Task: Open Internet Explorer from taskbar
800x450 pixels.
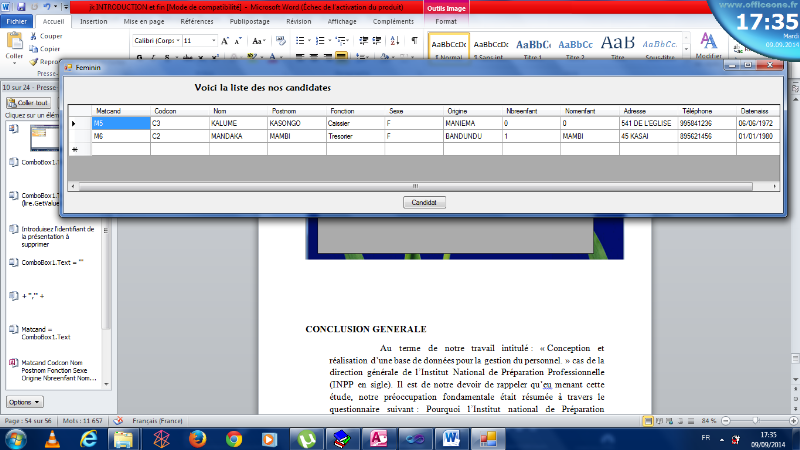Action: [88, 438]
